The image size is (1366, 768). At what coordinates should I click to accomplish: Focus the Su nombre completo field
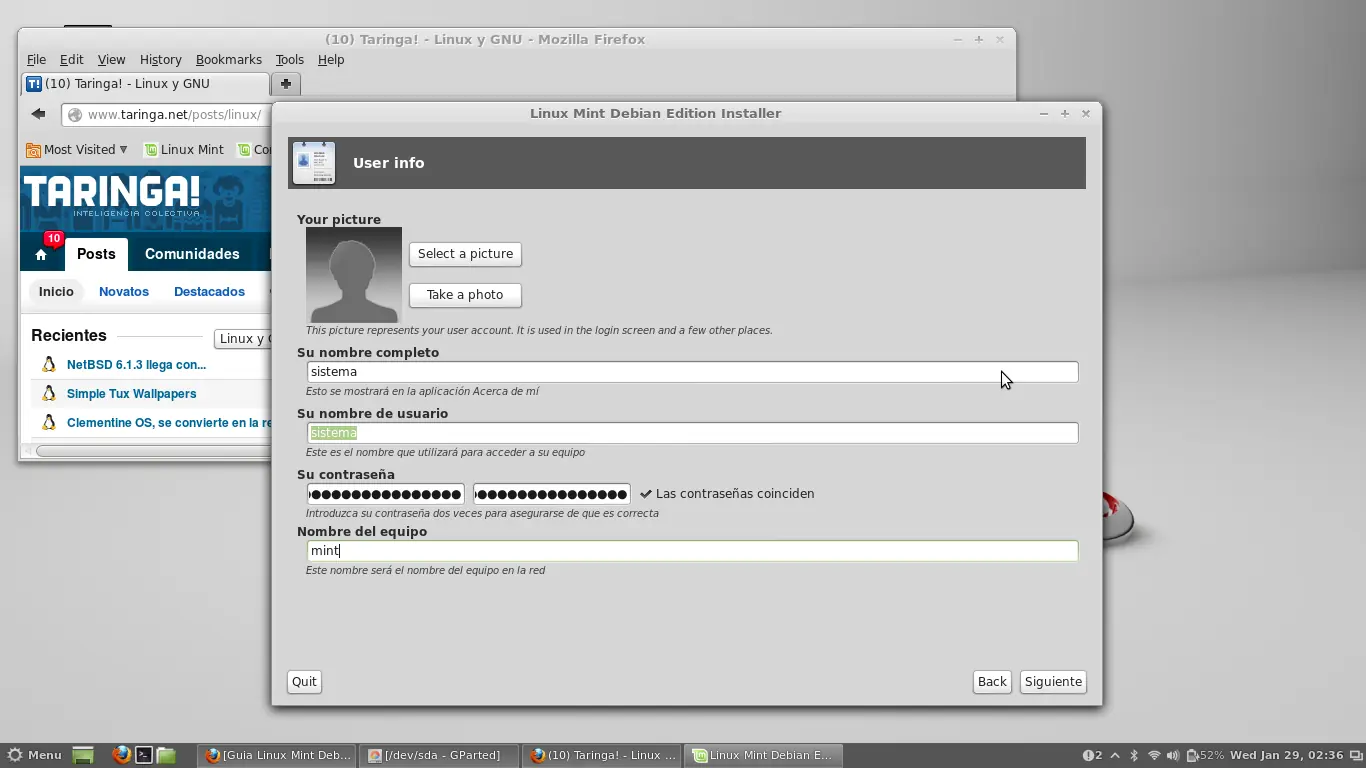coord(692,372)
